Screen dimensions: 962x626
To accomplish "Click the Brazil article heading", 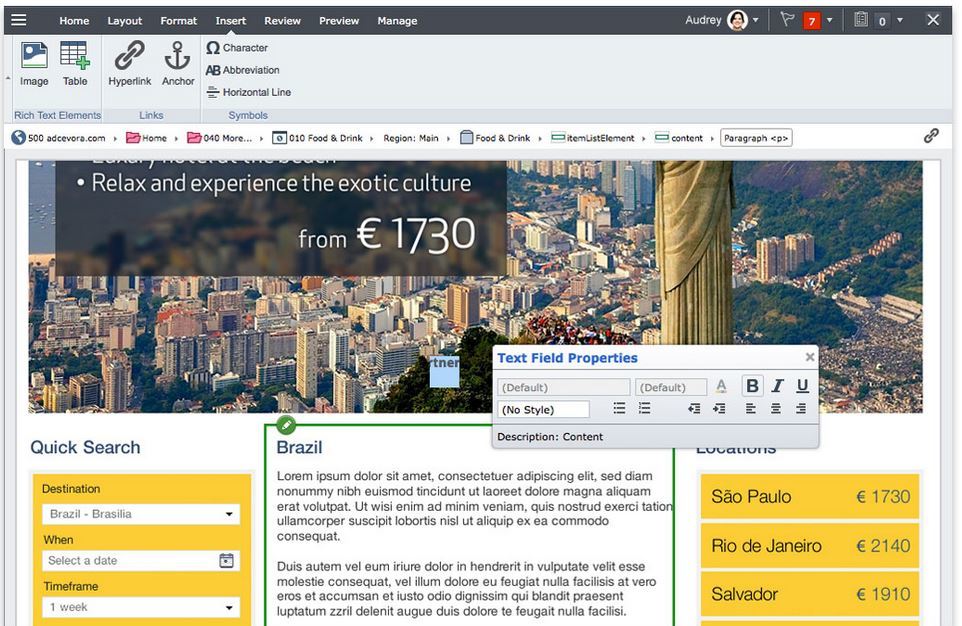I will [299, 447].
